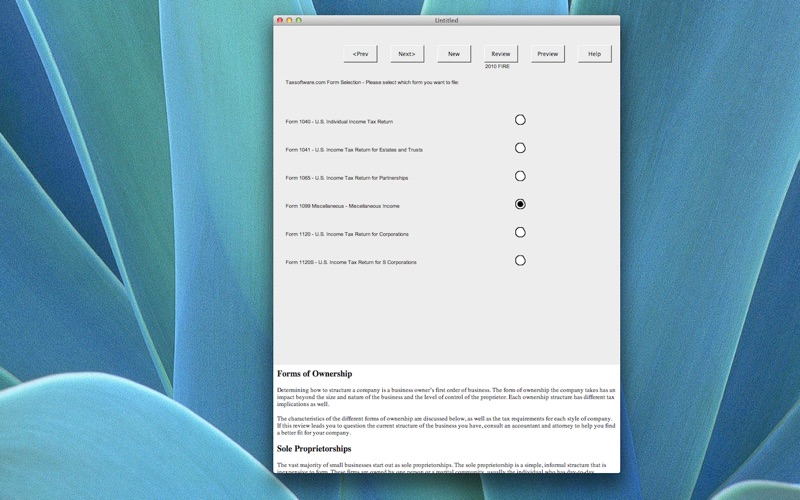Click the Untitled window title bar

tap(446, 20)
